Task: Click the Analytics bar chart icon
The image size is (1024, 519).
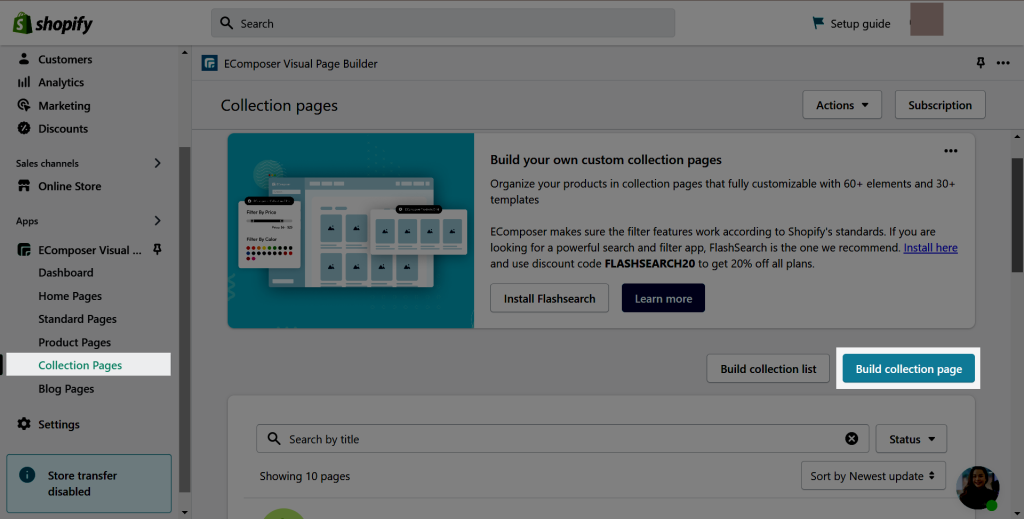Action: tap(24, 82)
